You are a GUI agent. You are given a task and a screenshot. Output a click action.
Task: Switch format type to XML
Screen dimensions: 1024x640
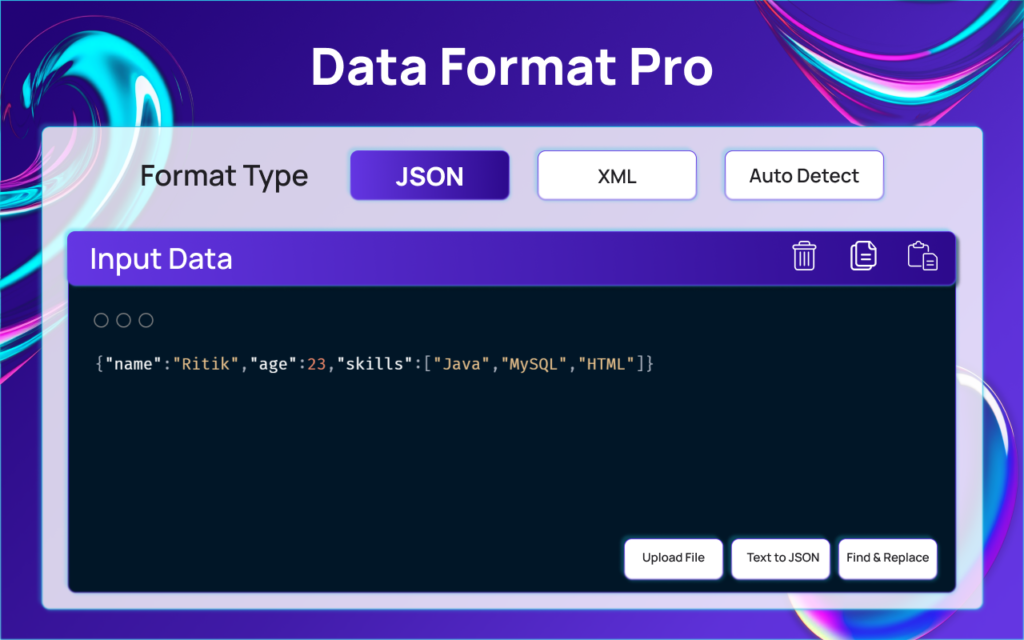point(617,176)
